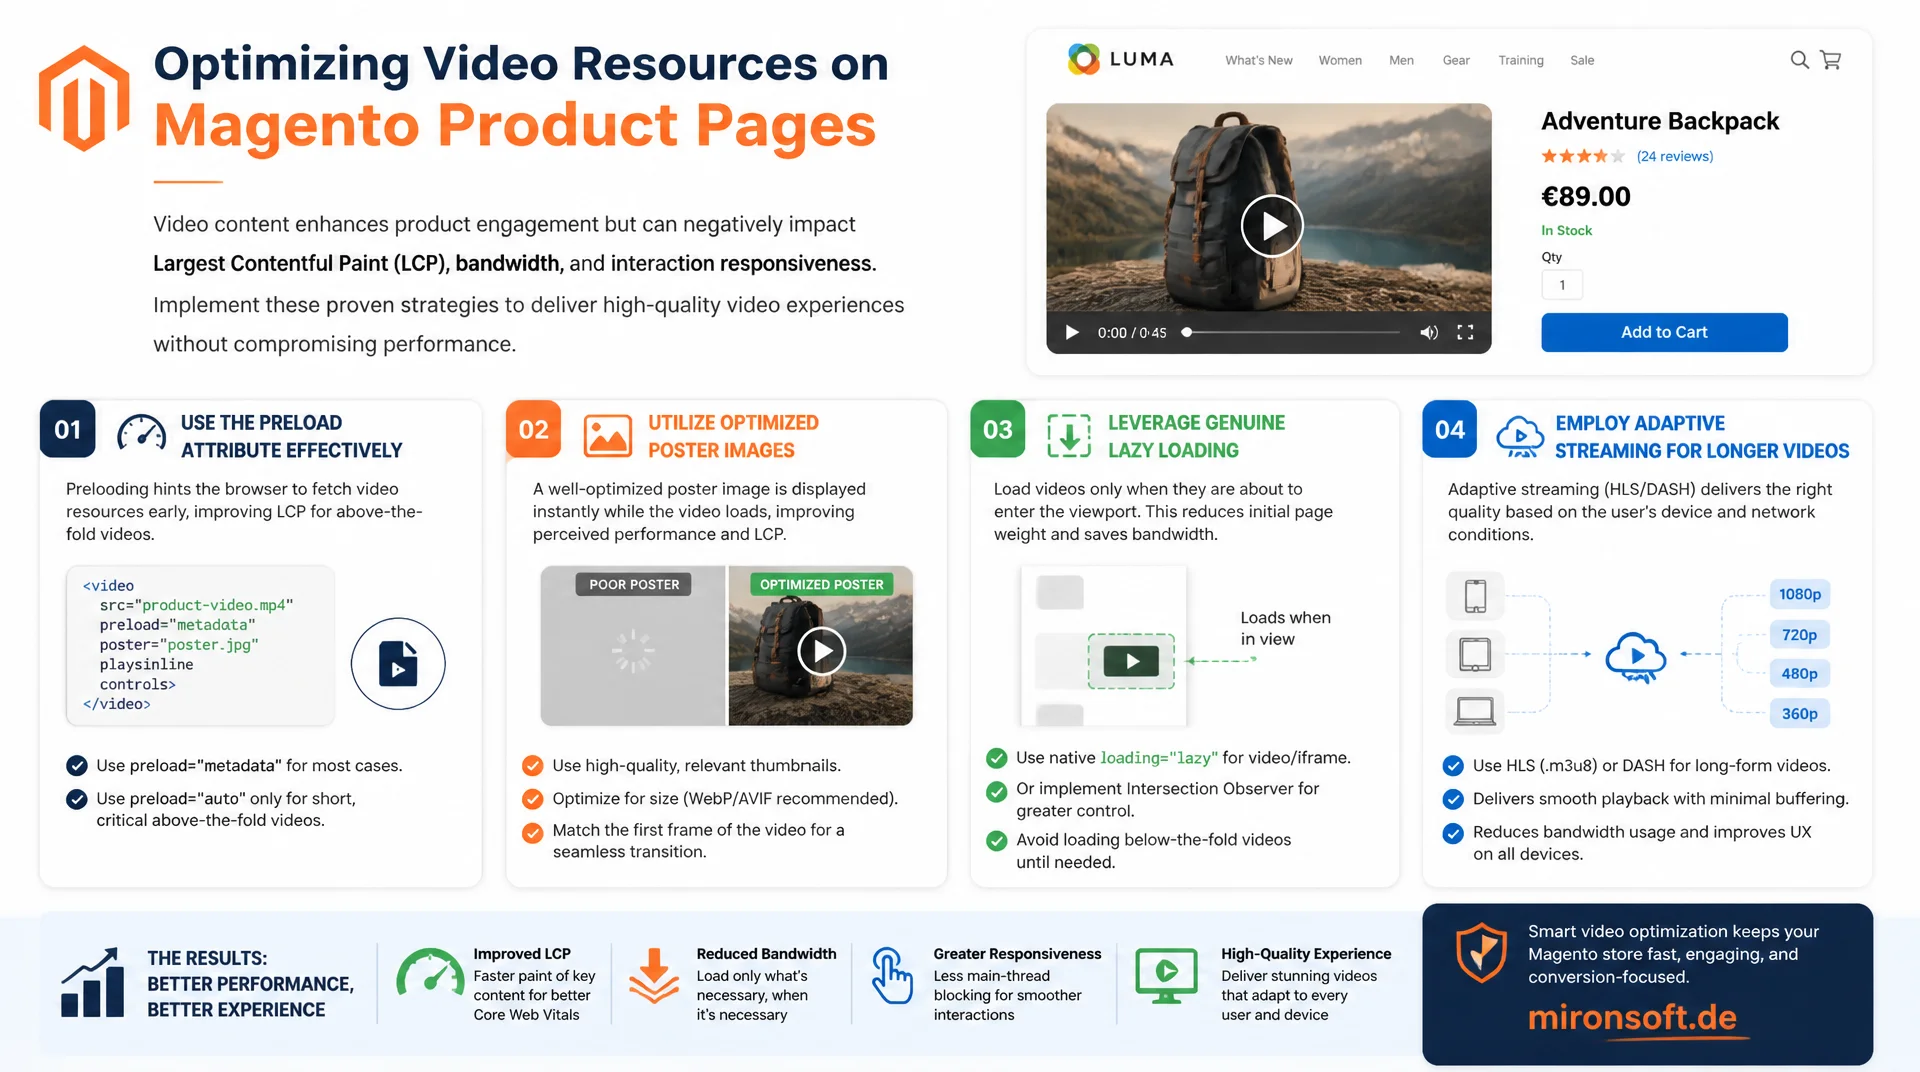Open the Men menu item
Image resolution: width=1920 pixels, height=1072 pixels.
pos(1401,60)
